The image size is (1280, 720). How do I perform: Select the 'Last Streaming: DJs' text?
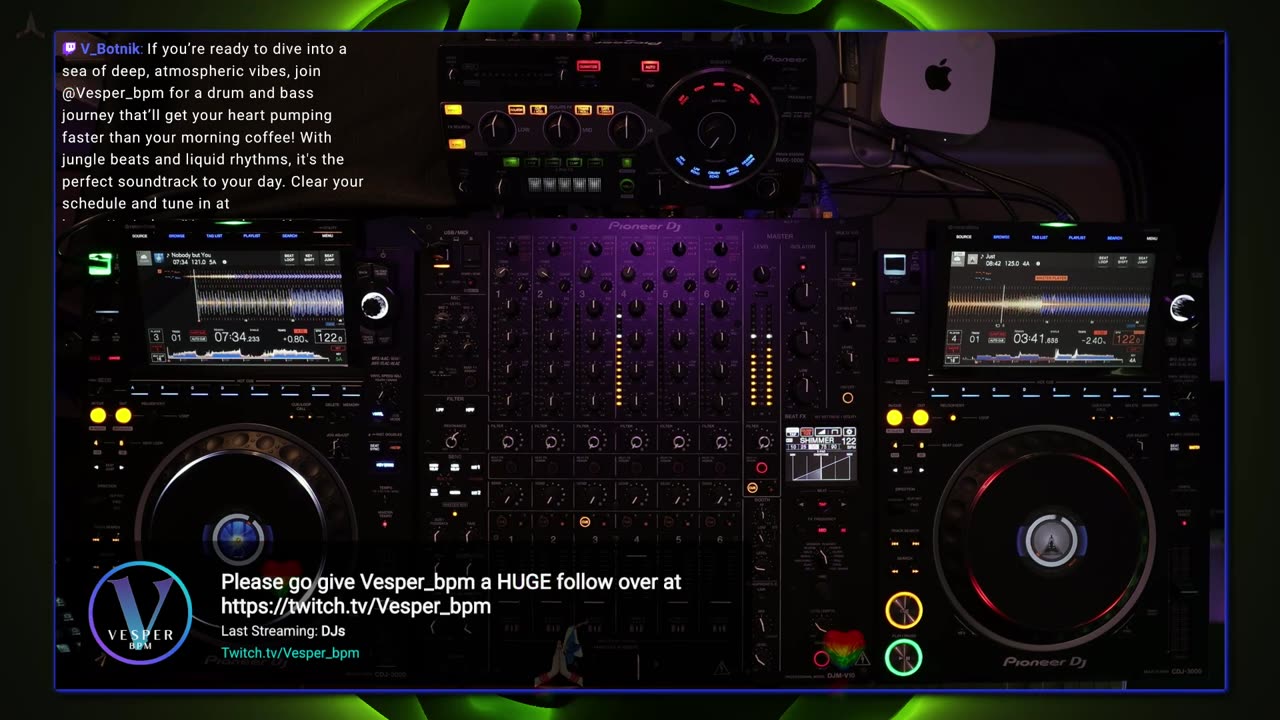click(x=283, y=631)
